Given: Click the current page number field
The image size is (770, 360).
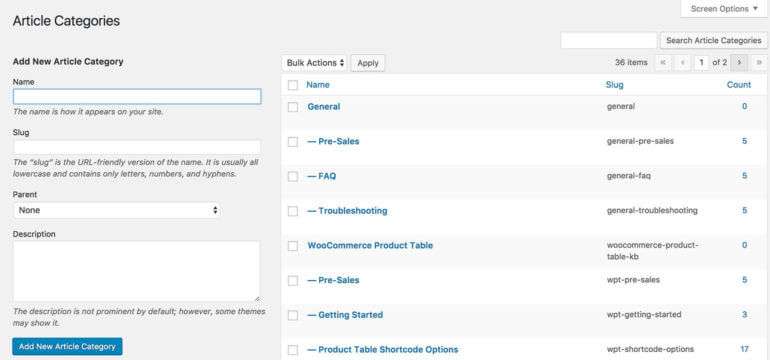Looking at the screenshot, I should coord(702,63).
